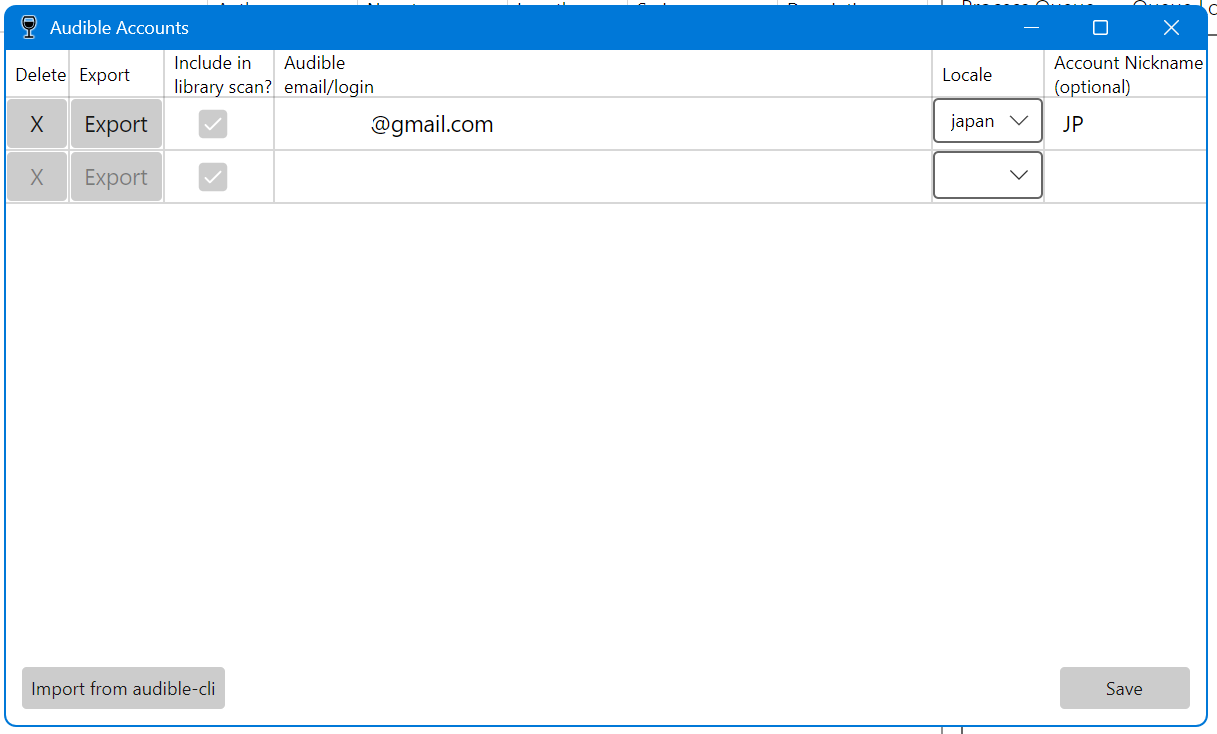This screenshot has height=734, width=1217.
Task: Toggle library scan checkbox in empty row
Action: click(x=213, y=177)
